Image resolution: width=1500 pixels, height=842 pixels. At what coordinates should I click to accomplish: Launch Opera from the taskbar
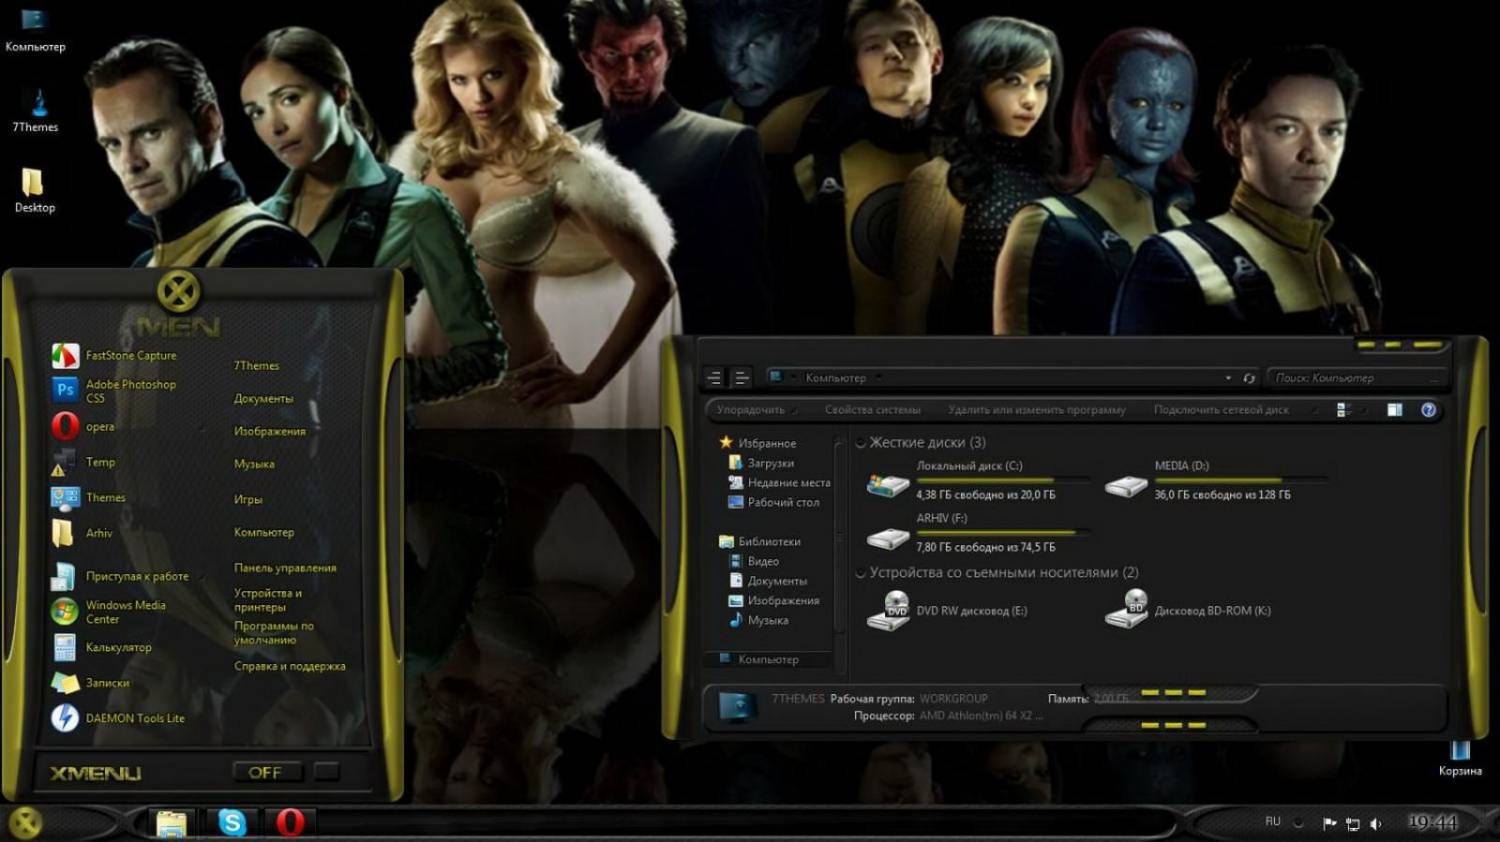click(290, 822)
